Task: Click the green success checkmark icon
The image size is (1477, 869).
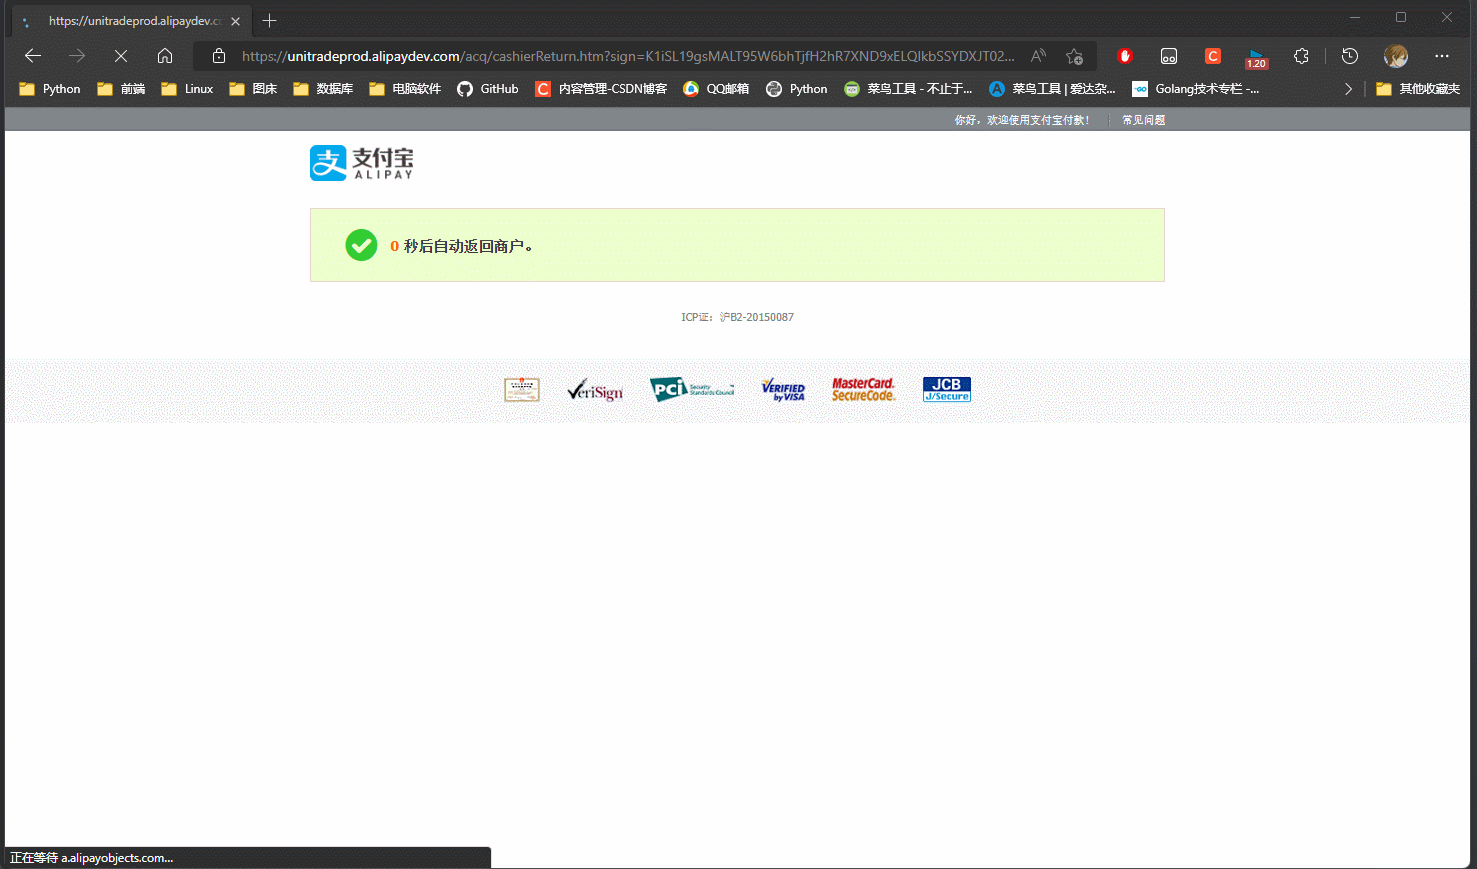Action: point(361,245)
